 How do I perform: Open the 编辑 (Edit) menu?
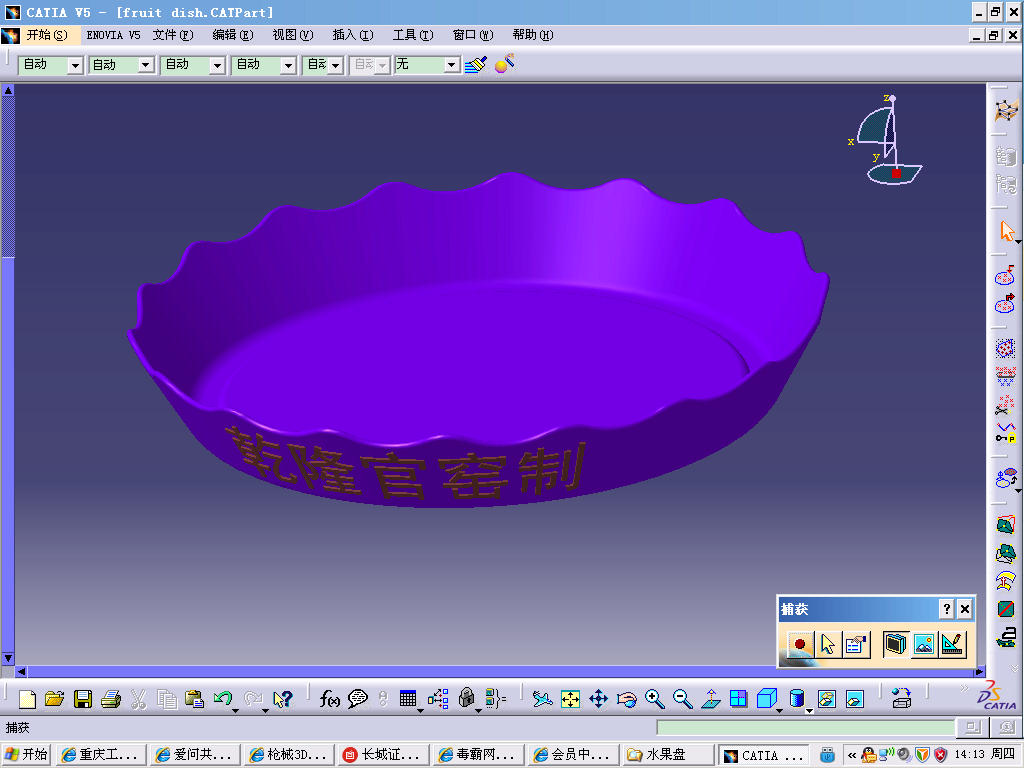(x=232, y=35)
